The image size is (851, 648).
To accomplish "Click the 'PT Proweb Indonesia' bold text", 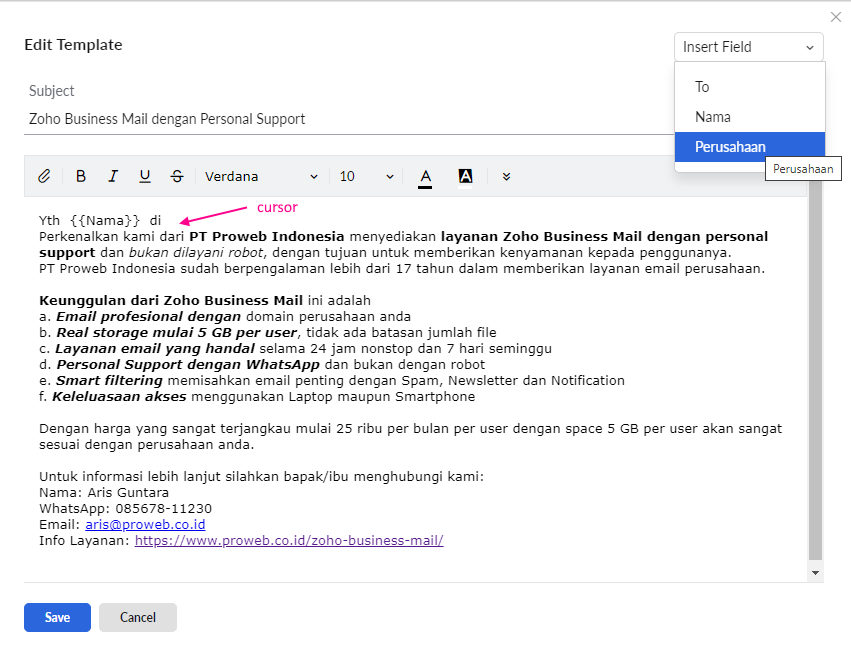I will [267, 237].
